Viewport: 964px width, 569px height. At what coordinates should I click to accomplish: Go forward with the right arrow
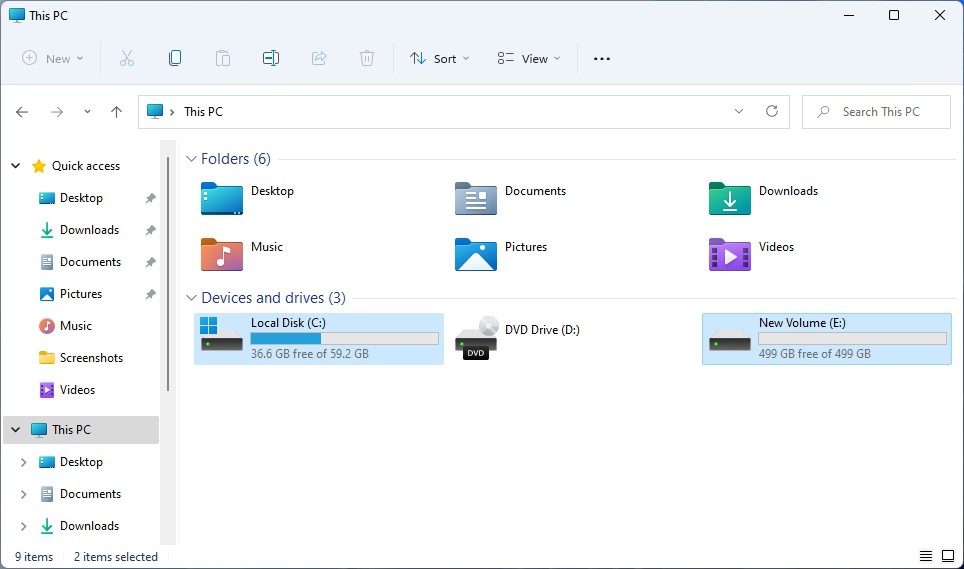click(x=57, y=112)
